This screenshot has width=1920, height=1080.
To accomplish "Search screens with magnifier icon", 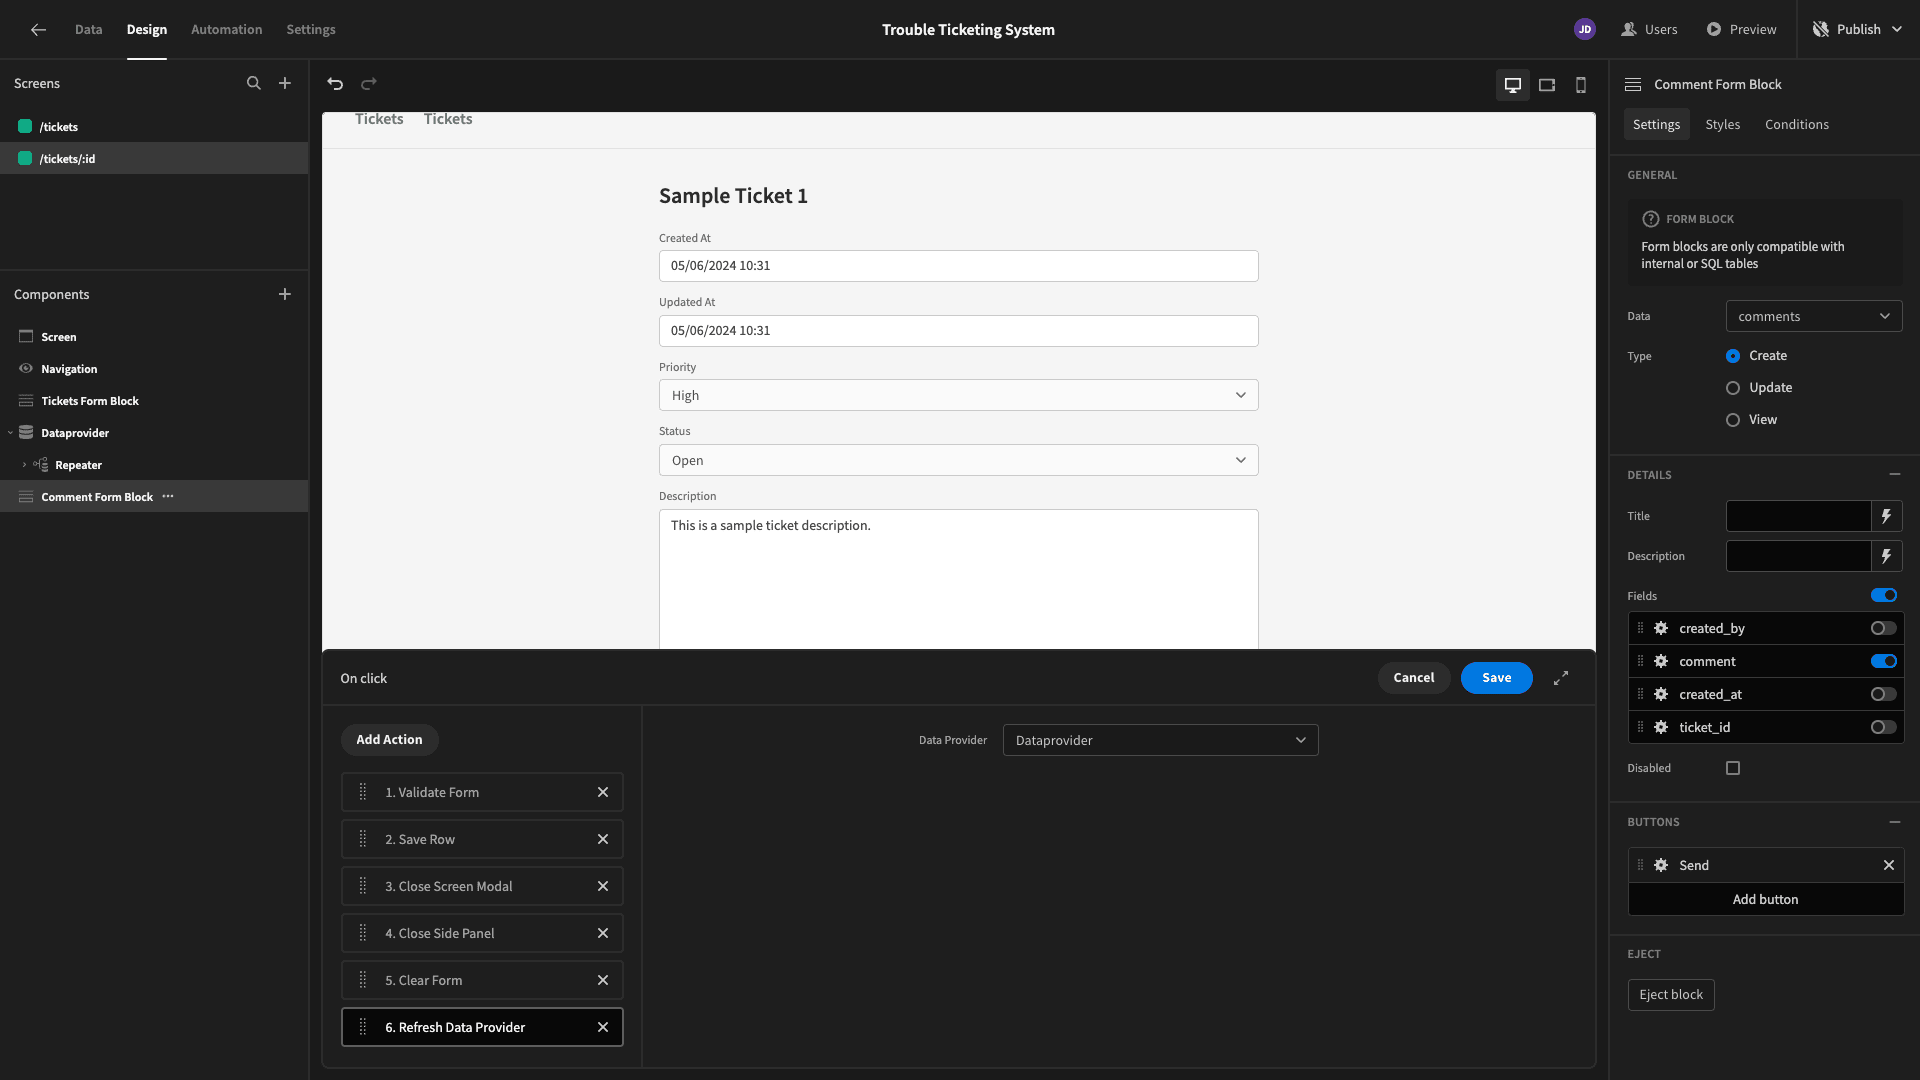I will [254, 84].
